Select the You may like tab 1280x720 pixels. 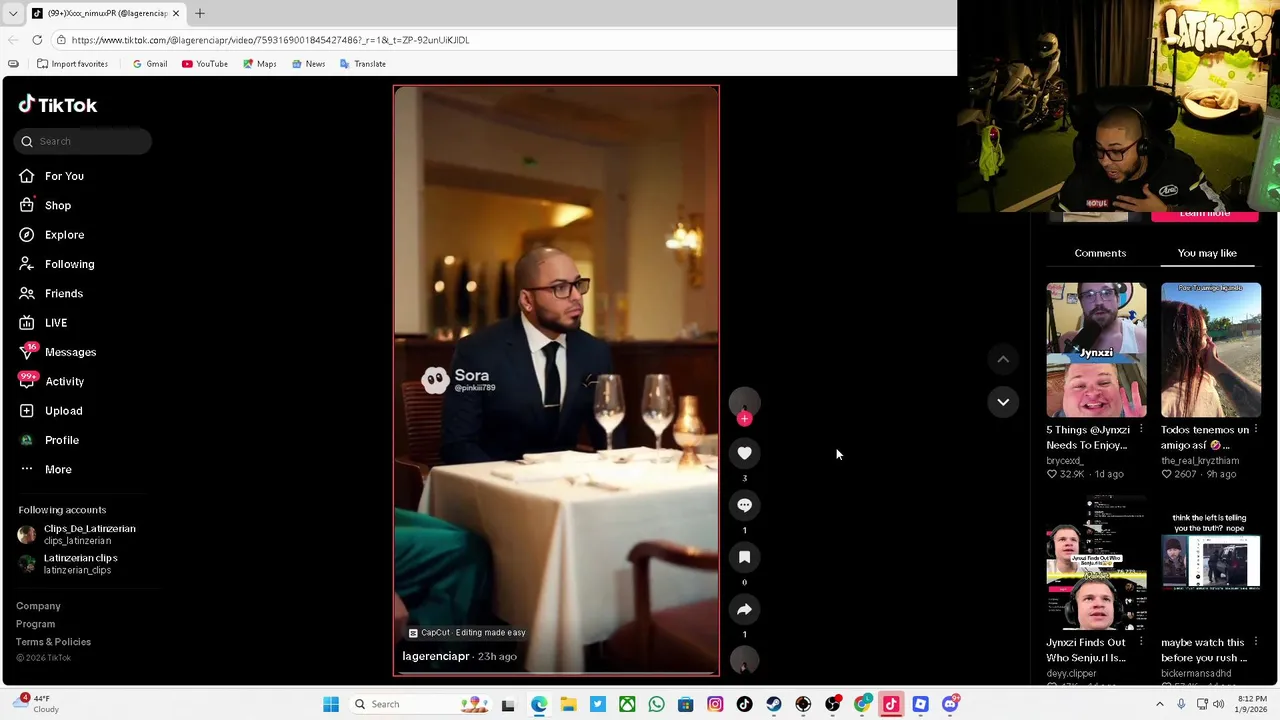[1207, 253]
